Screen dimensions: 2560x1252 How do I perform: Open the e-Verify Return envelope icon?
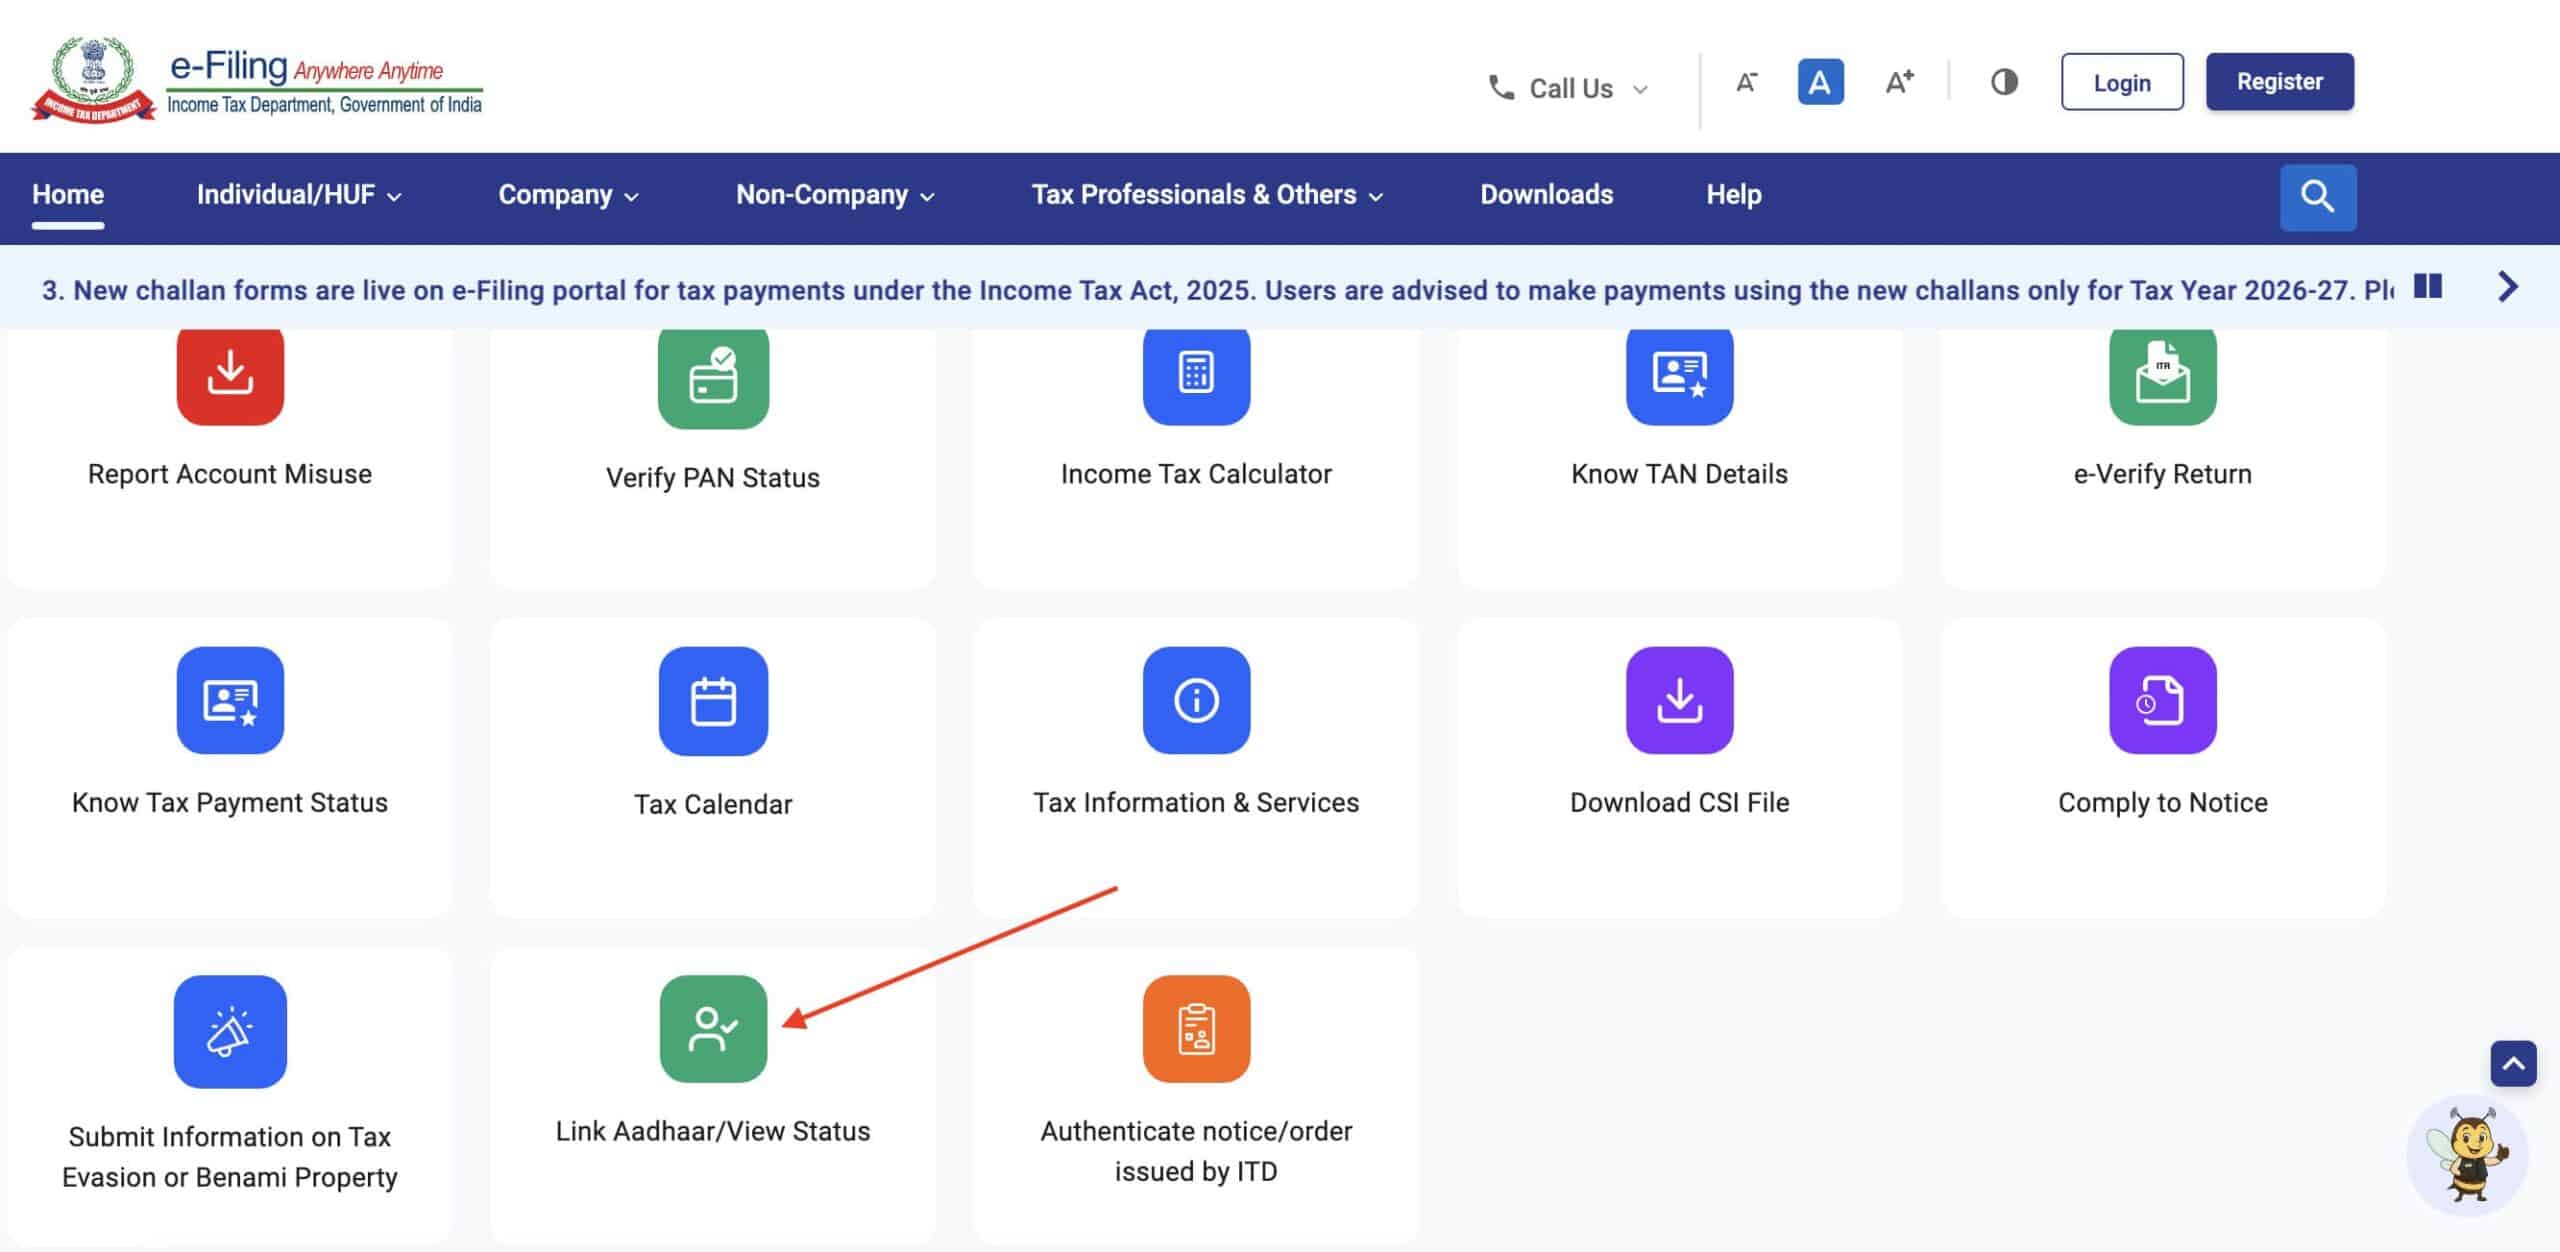click(x=2162, y=376)
